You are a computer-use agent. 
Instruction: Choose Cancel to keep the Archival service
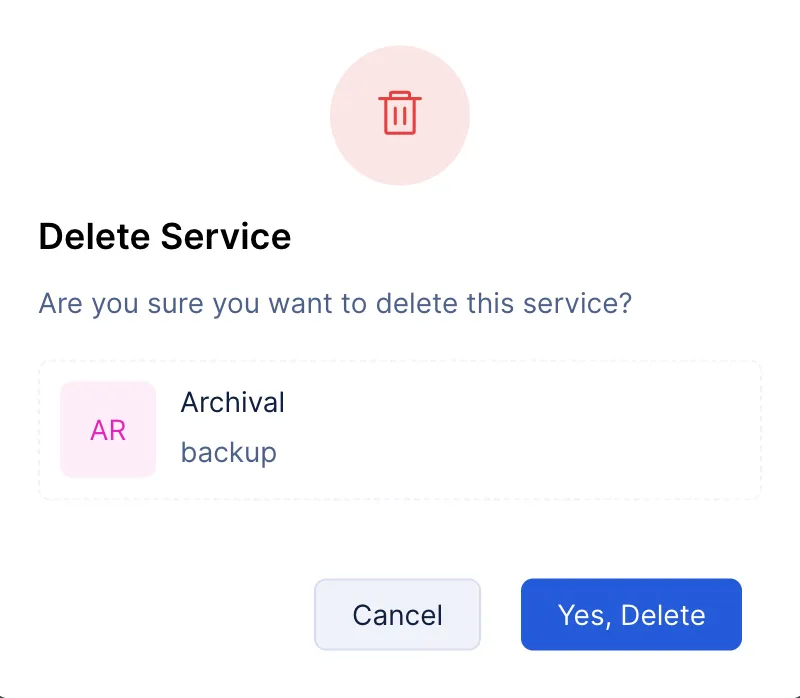pyautogui.click(x=397, y=614)
